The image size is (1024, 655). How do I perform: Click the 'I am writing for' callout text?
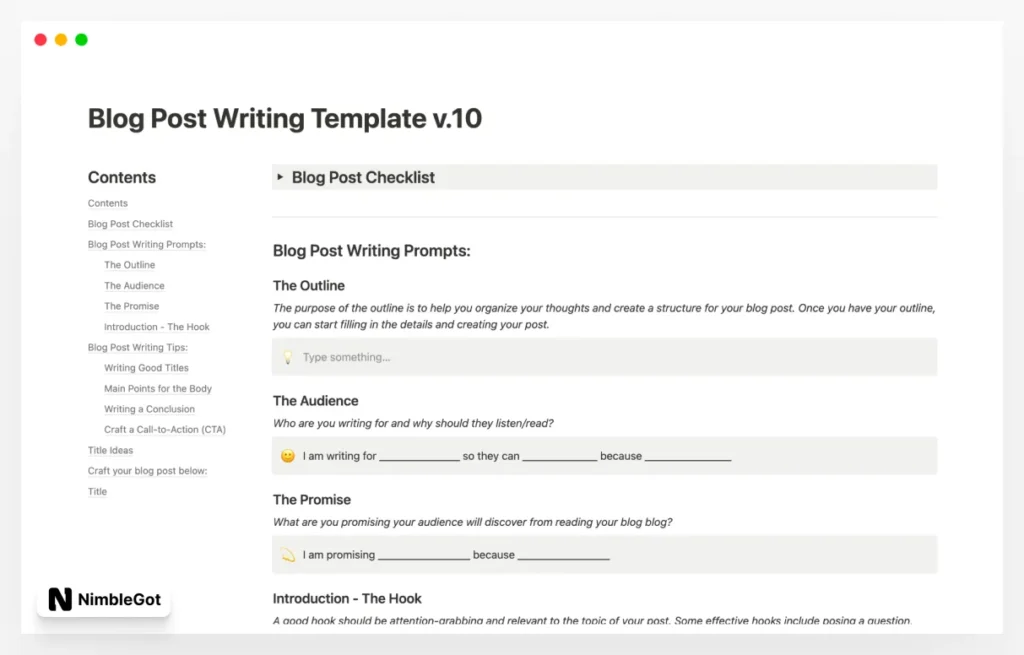[x=340, y=456]
